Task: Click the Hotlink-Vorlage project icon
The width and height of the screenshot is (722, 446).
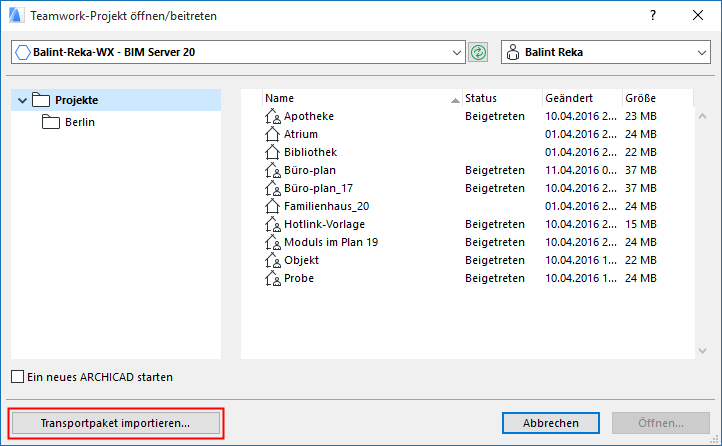Action: 273,224
